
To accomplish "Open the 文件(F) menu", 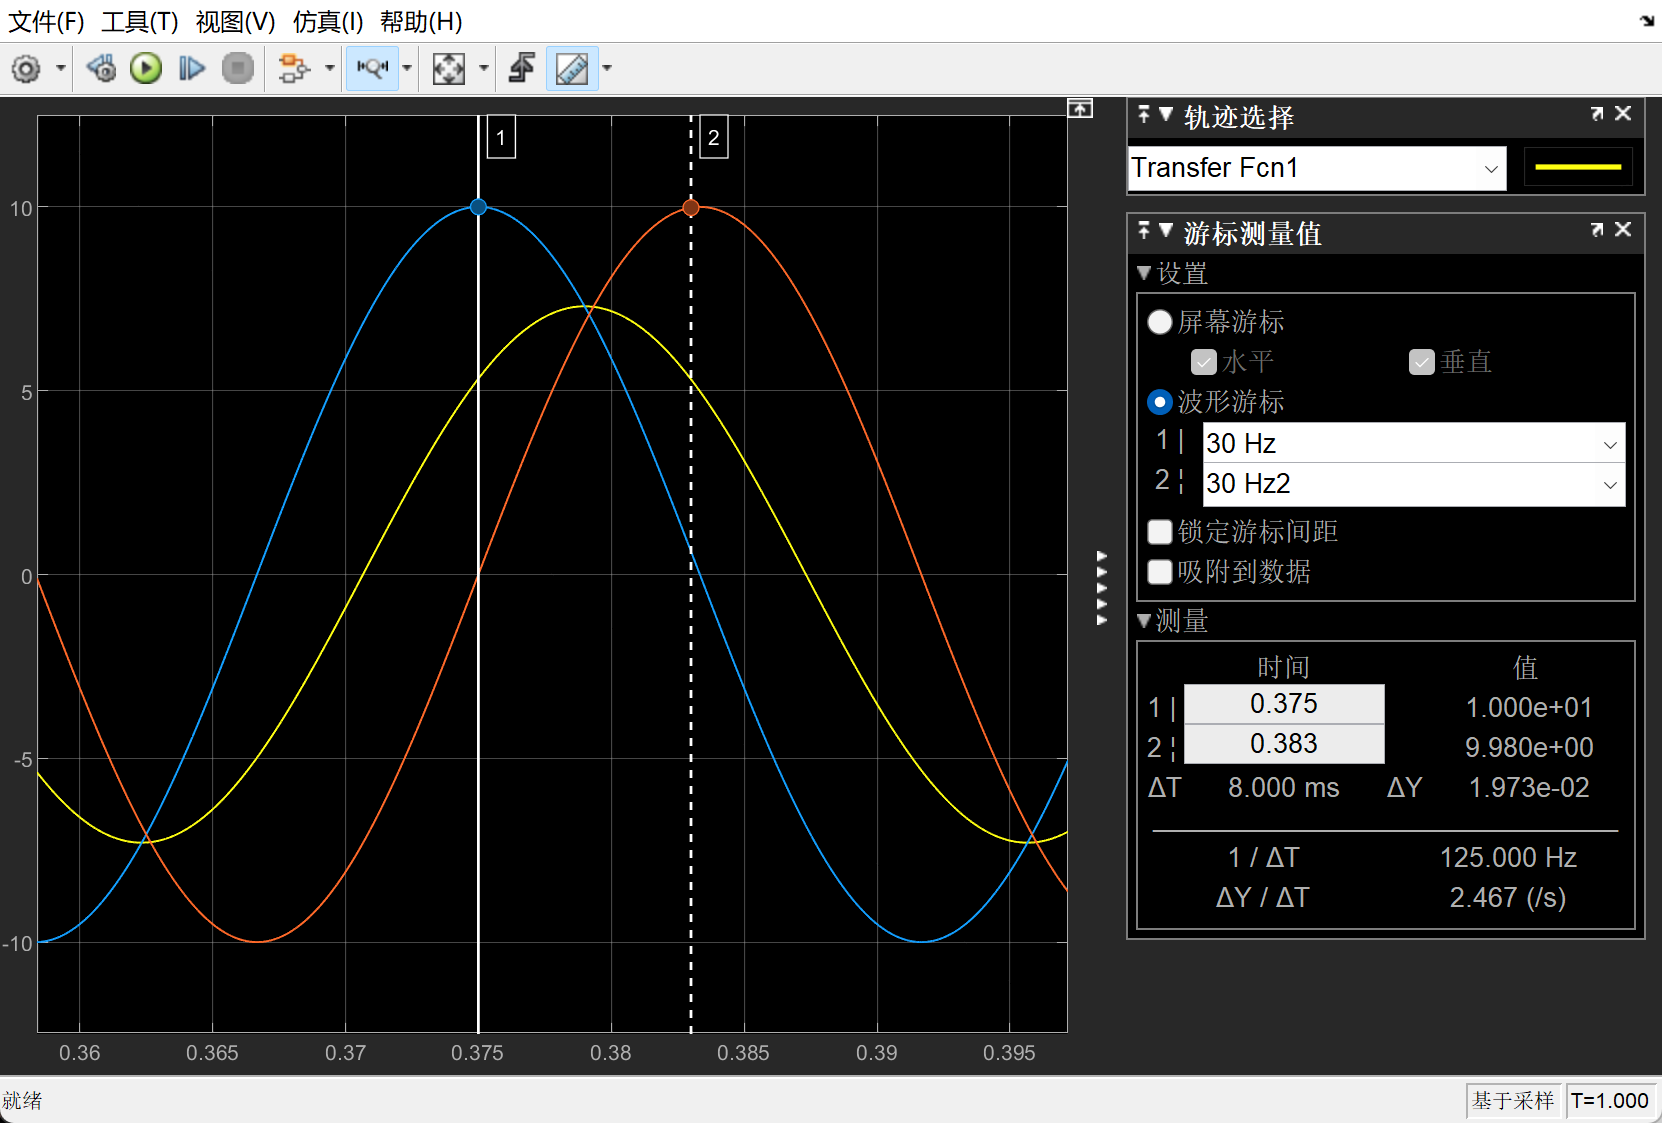I will [46, 22].
